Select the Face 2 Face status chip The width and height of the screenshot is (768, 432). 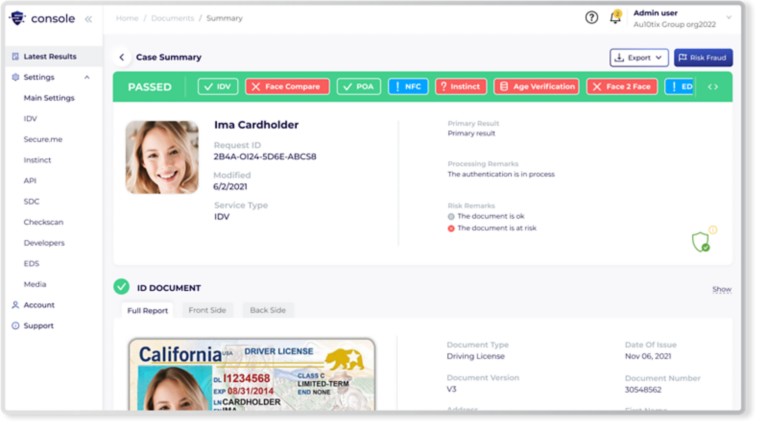tap(622, 87)
